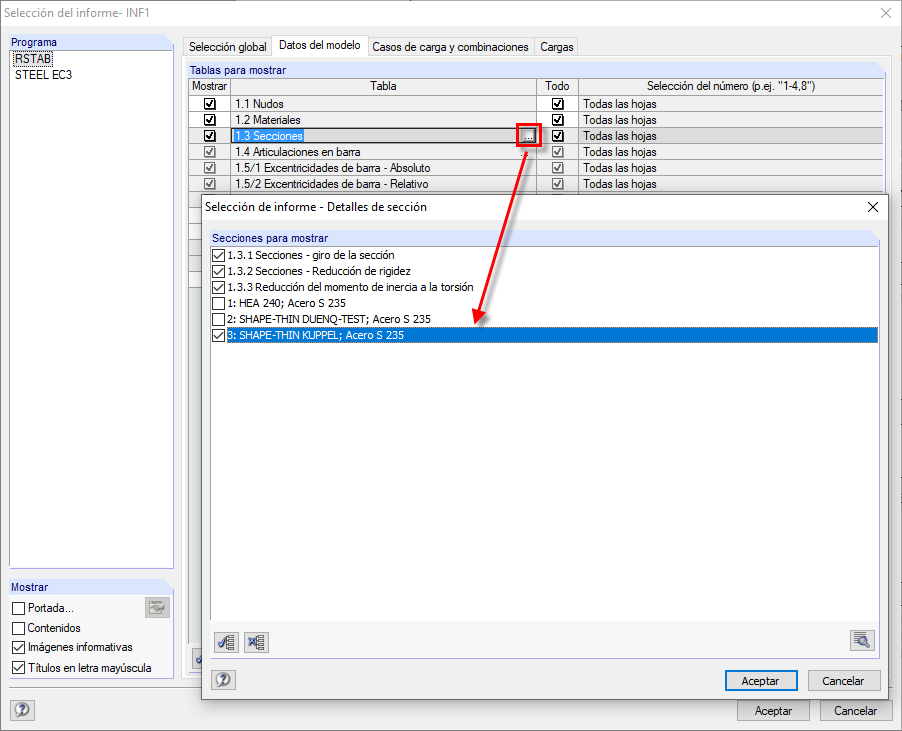Click the preview magnifier icon in section details

(862, 640)
